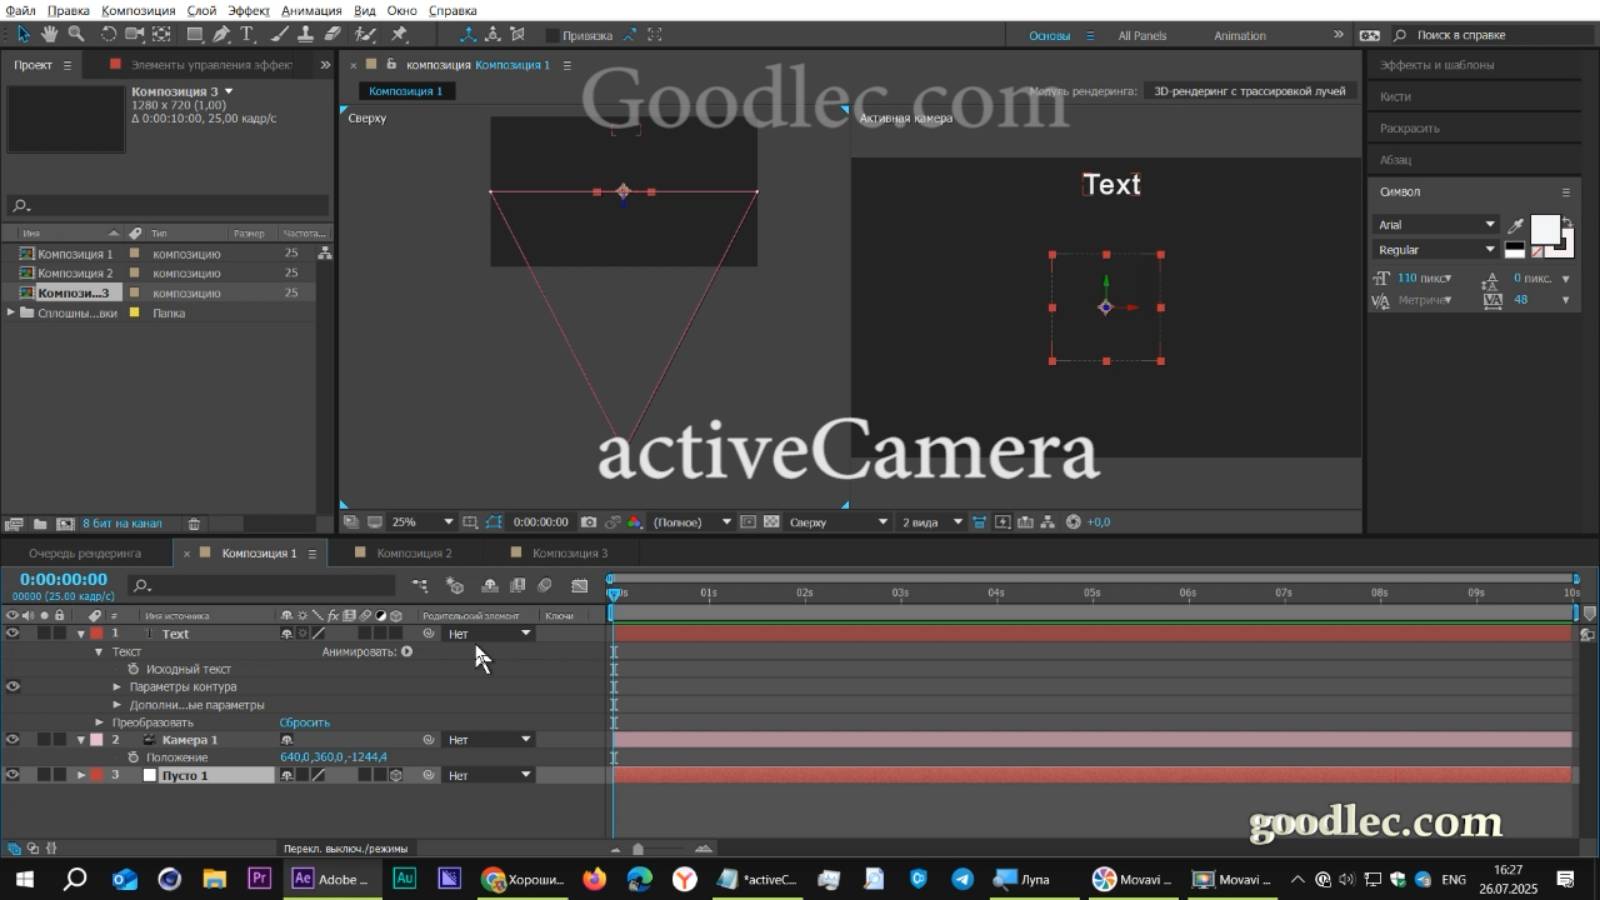This screenshot has height=900, width=1600.
Task: Hide the Камера 1 layer
Action: pyautogui.click(x=13, y=739)
